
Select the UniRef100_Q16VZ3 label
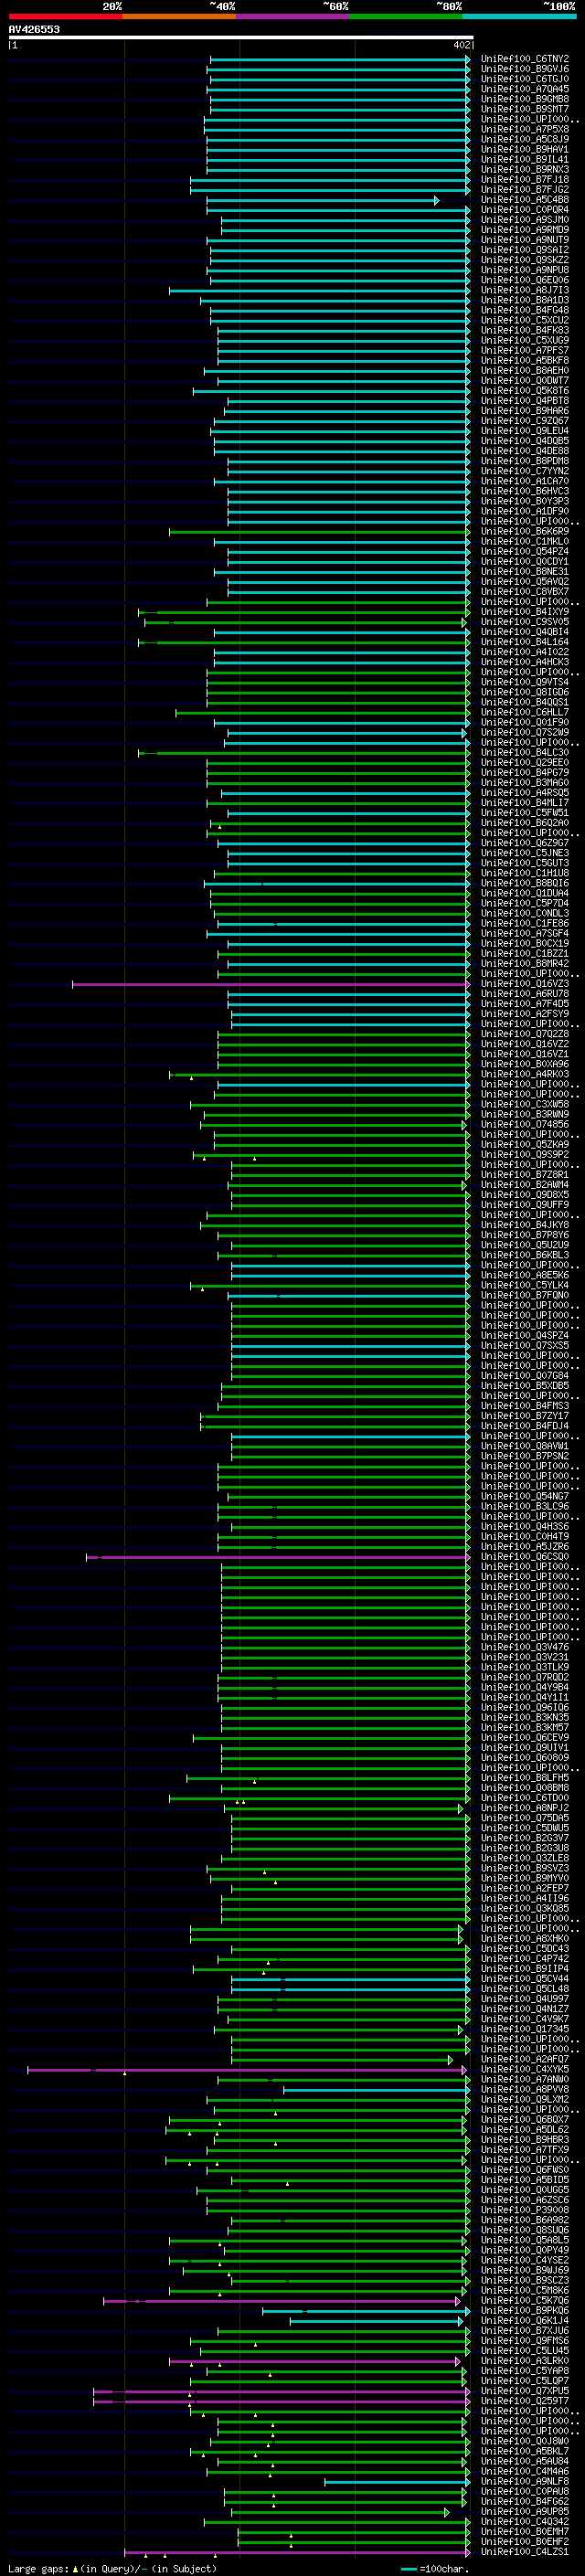tap(525, 984)
